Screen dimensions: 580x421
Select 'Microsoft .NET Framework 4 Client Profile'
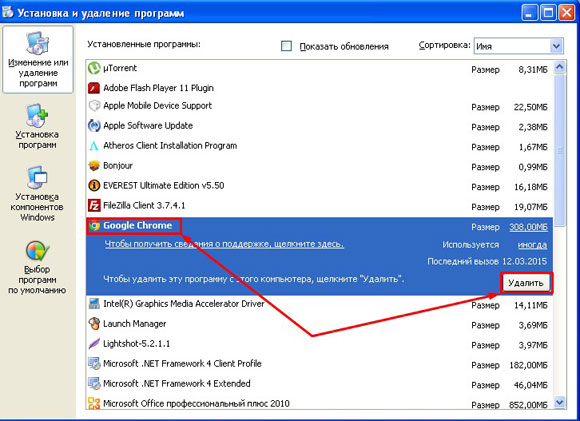(182, 364)
